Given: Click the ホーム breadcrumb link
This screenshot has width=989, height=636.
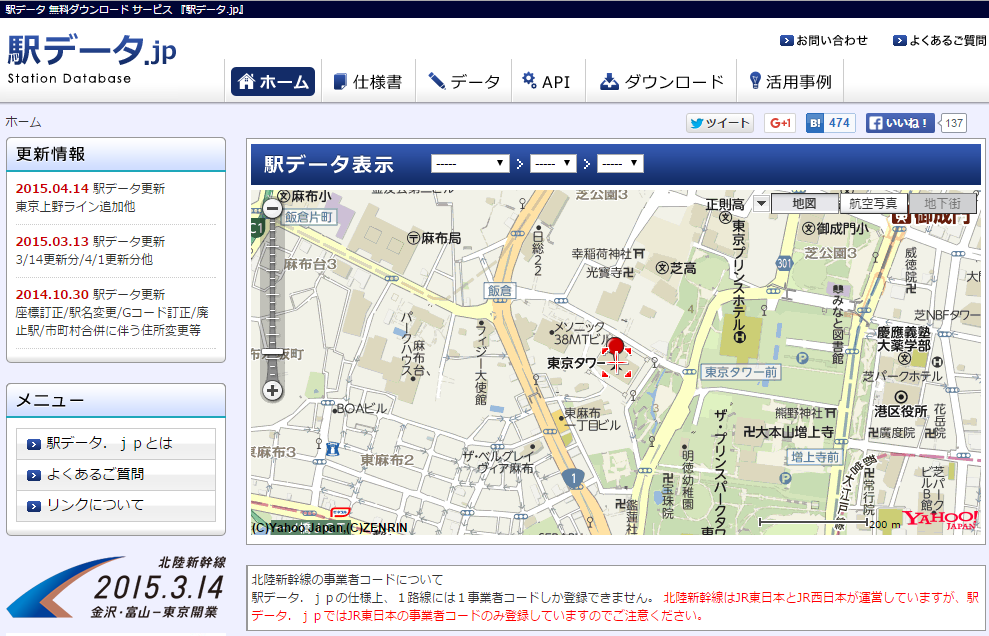Looking at the screenshot, I should pos(23,122).
